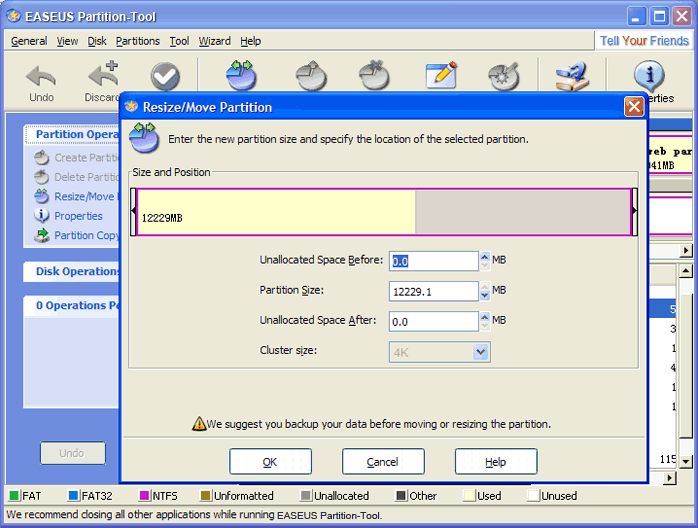The image size is (698, 528).
Task: Click the Resize/Move partition toolbar icon
Action: [243, 75]
